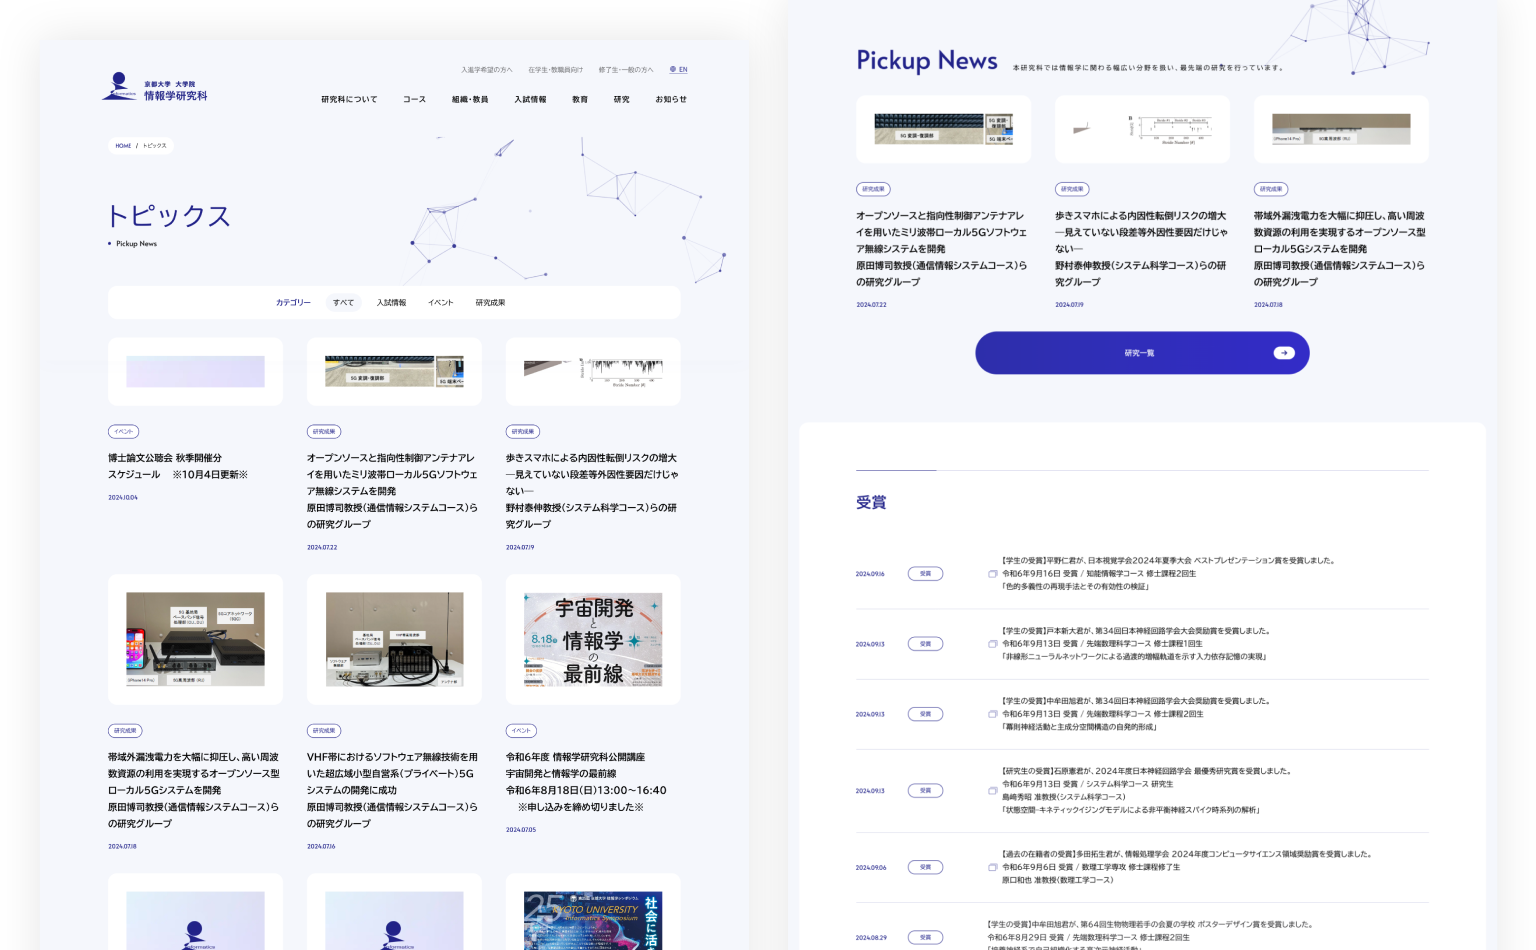Click the 入進学希望の方へ header link

pyautogui.click(x=486, y=70)
